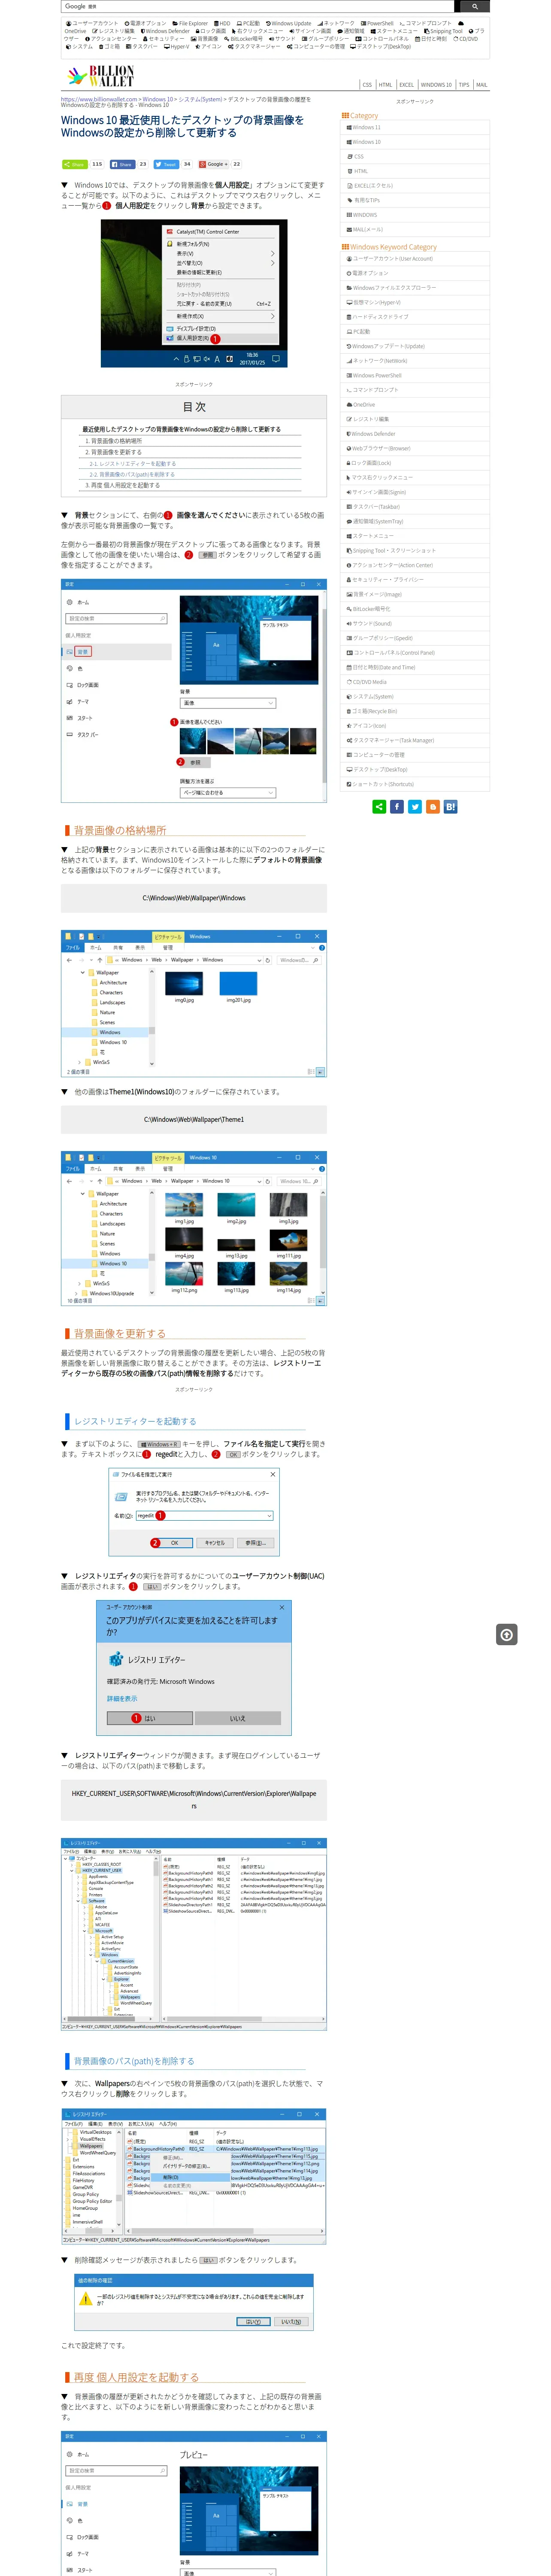Open the CSS tab in header navigation
Viewport: 551px width, 2576px height.
click(x=367, y=85)
